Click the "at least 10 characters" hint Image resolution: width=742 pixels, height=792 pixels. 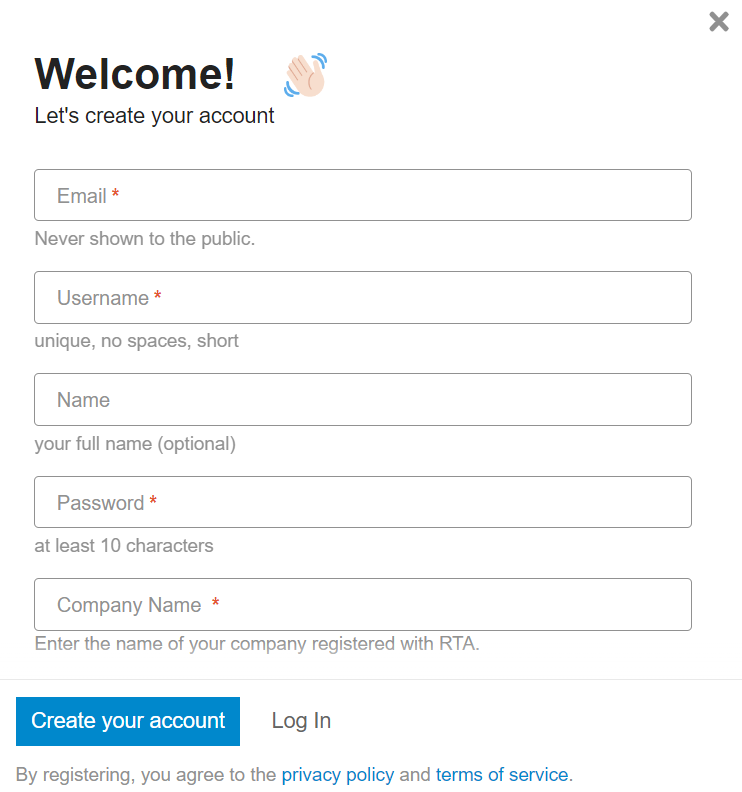(x=124, y=546)
